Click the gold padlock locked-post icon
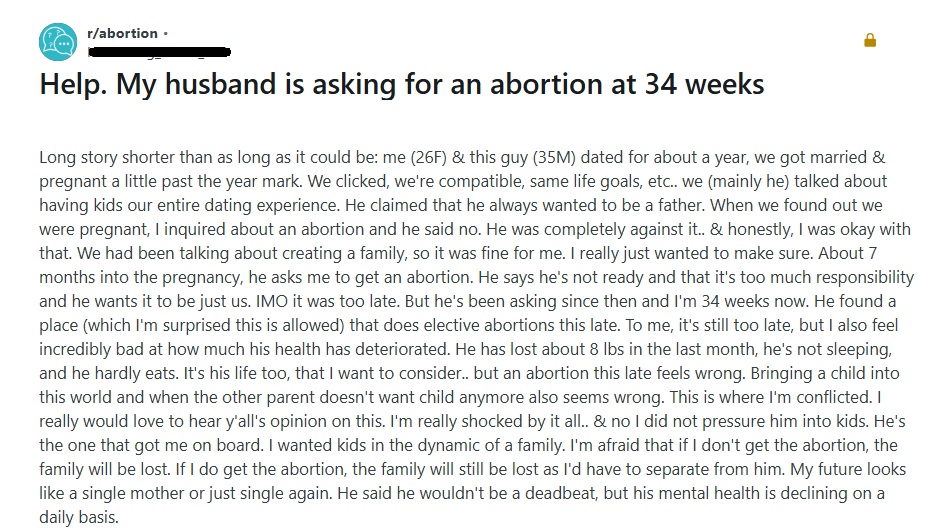 click(870, 40)
